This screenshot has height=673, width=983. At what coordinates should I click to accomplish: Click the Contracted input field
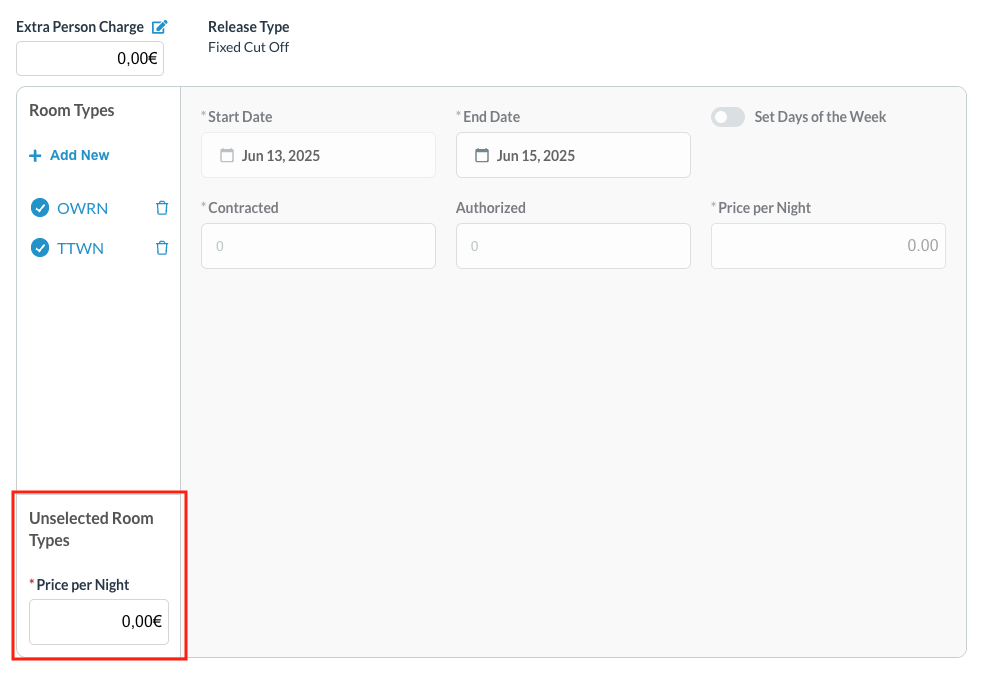(x=318, y=245)
